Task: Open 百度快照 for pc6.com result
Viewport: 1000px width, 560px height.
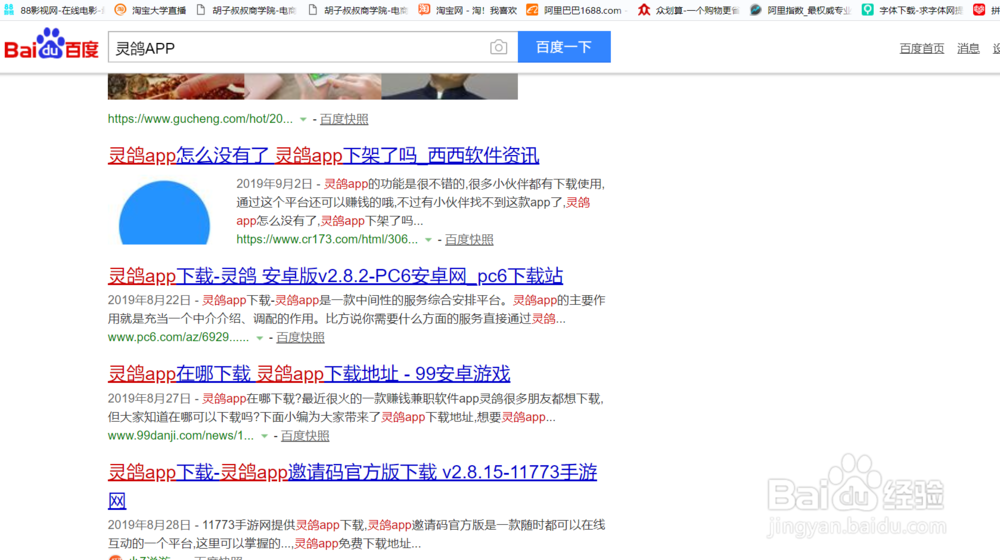Action: [x=300, y=337]
